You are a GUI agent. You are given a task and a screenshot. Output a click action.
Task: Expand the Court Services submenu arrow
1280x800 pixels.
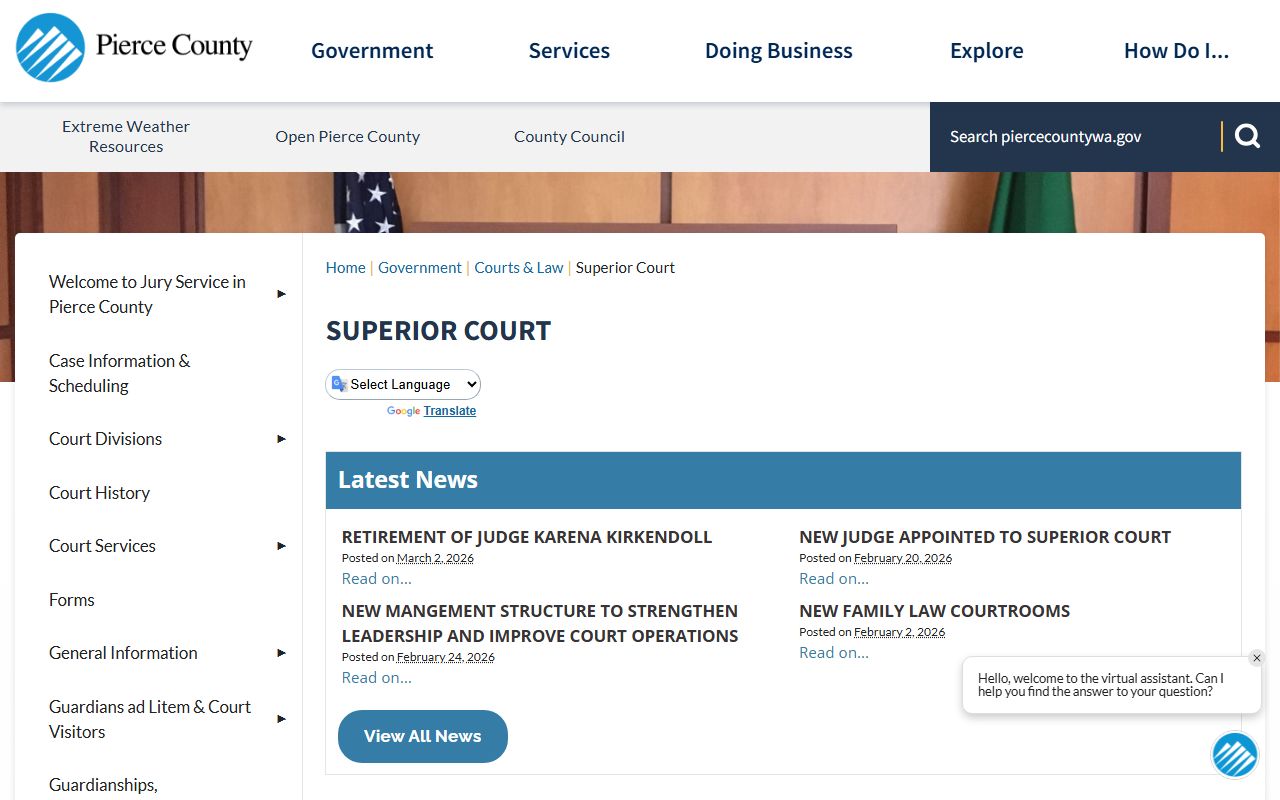point(281,546)
